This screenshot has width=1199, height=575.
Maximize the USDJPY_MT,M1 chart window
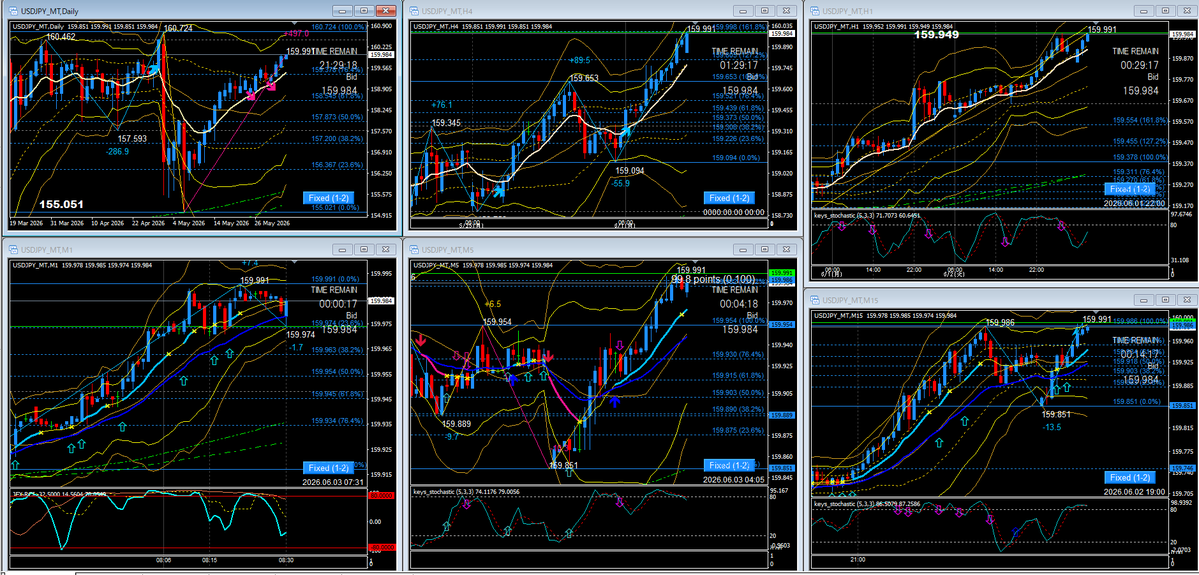pyautogui.click(x=364, y=249)
